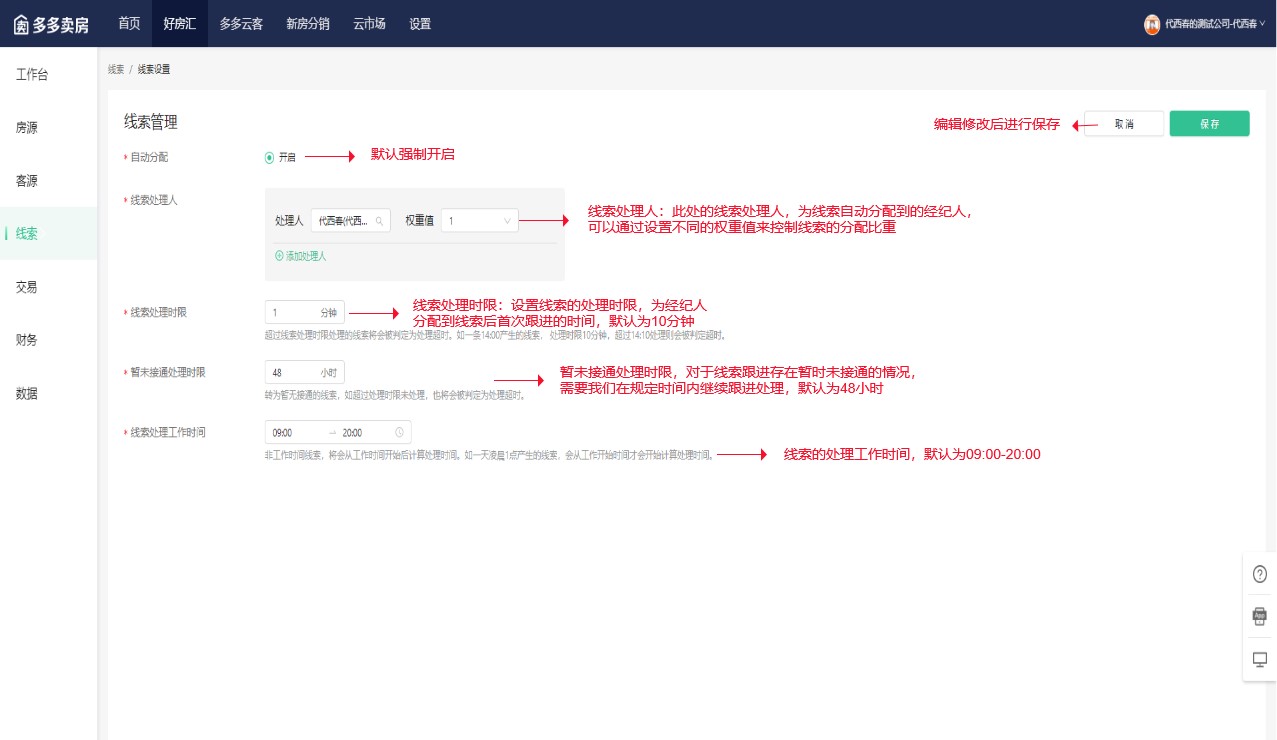Open 财务 in the sidebar
Viewport: 1277px width, 740px height.
click(27, 340)
